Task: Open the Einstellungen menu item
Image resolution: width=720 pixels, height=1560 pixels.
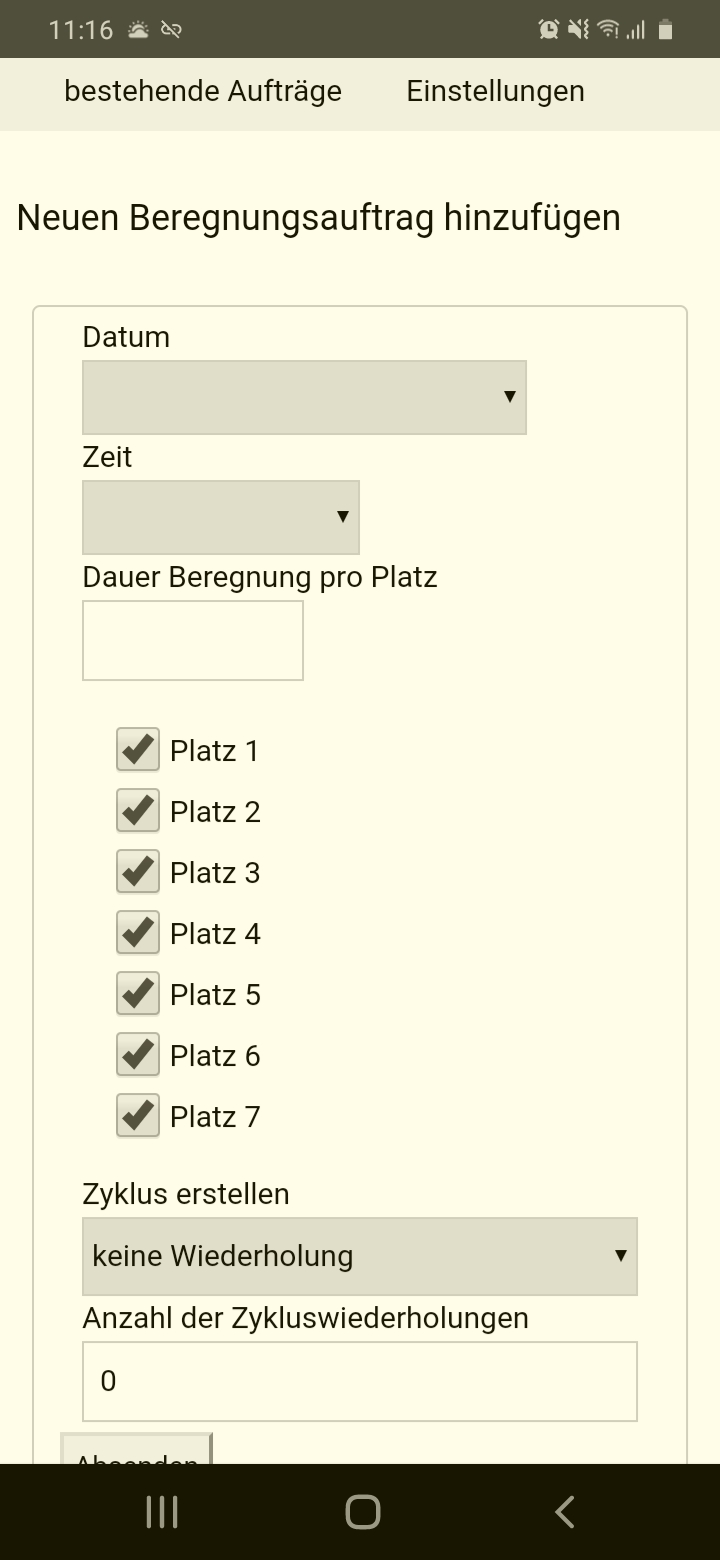Action: coord(495,91)
